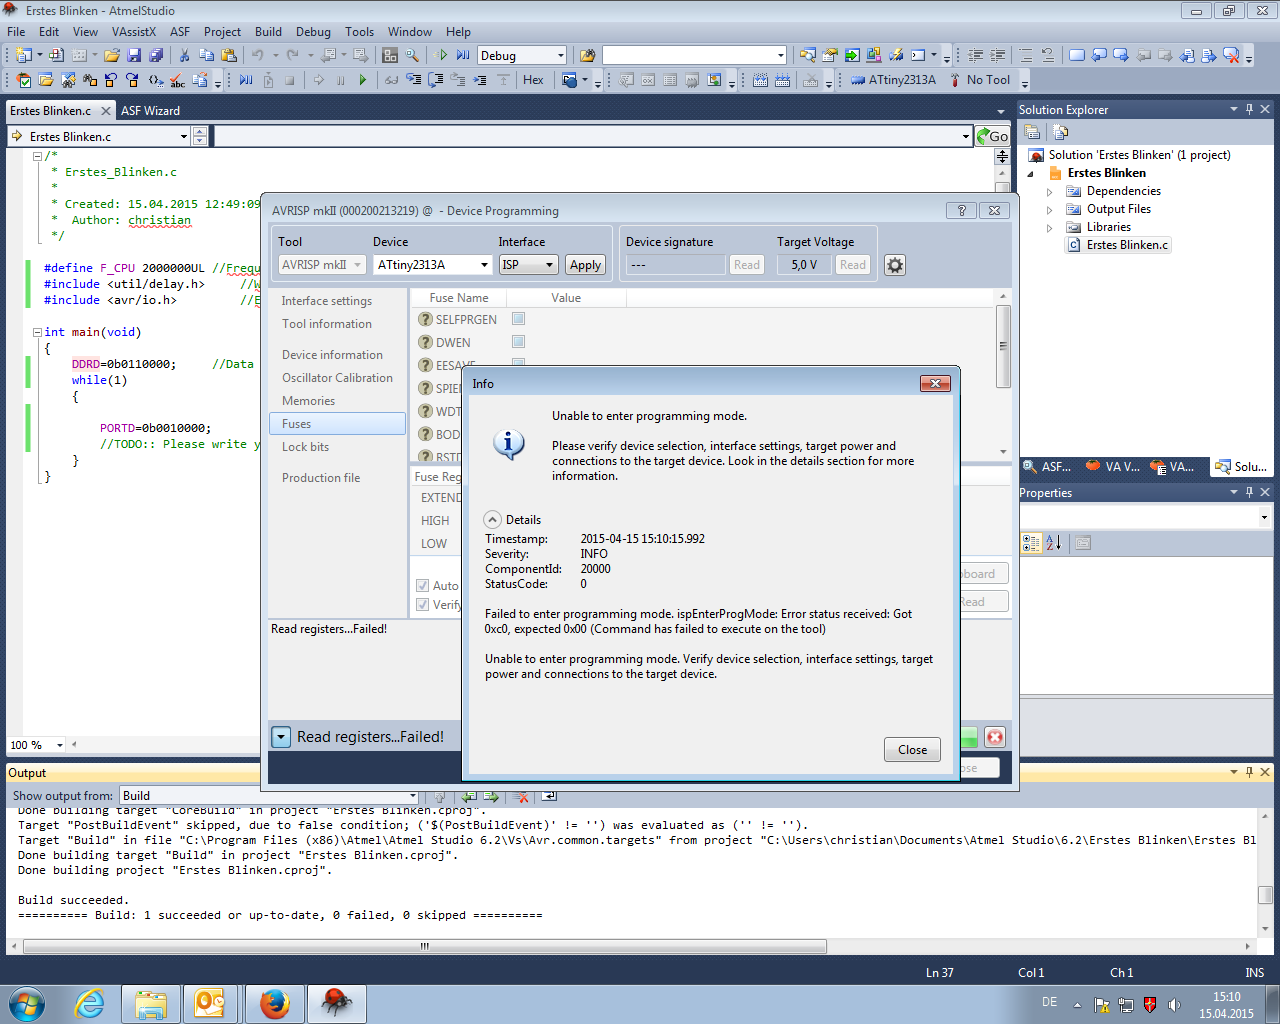Screen dimensions: 1280x1024
Task: Open Internet Explorer from the taskbar
Action: pos(90,1003)
